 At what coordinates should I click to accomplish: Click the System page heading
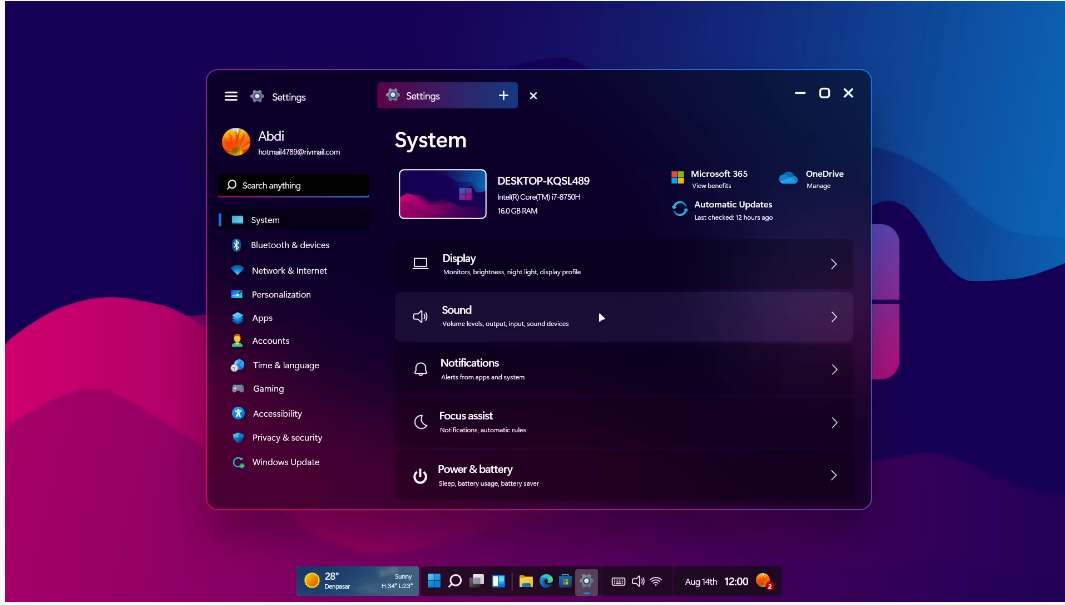point(431,141)
